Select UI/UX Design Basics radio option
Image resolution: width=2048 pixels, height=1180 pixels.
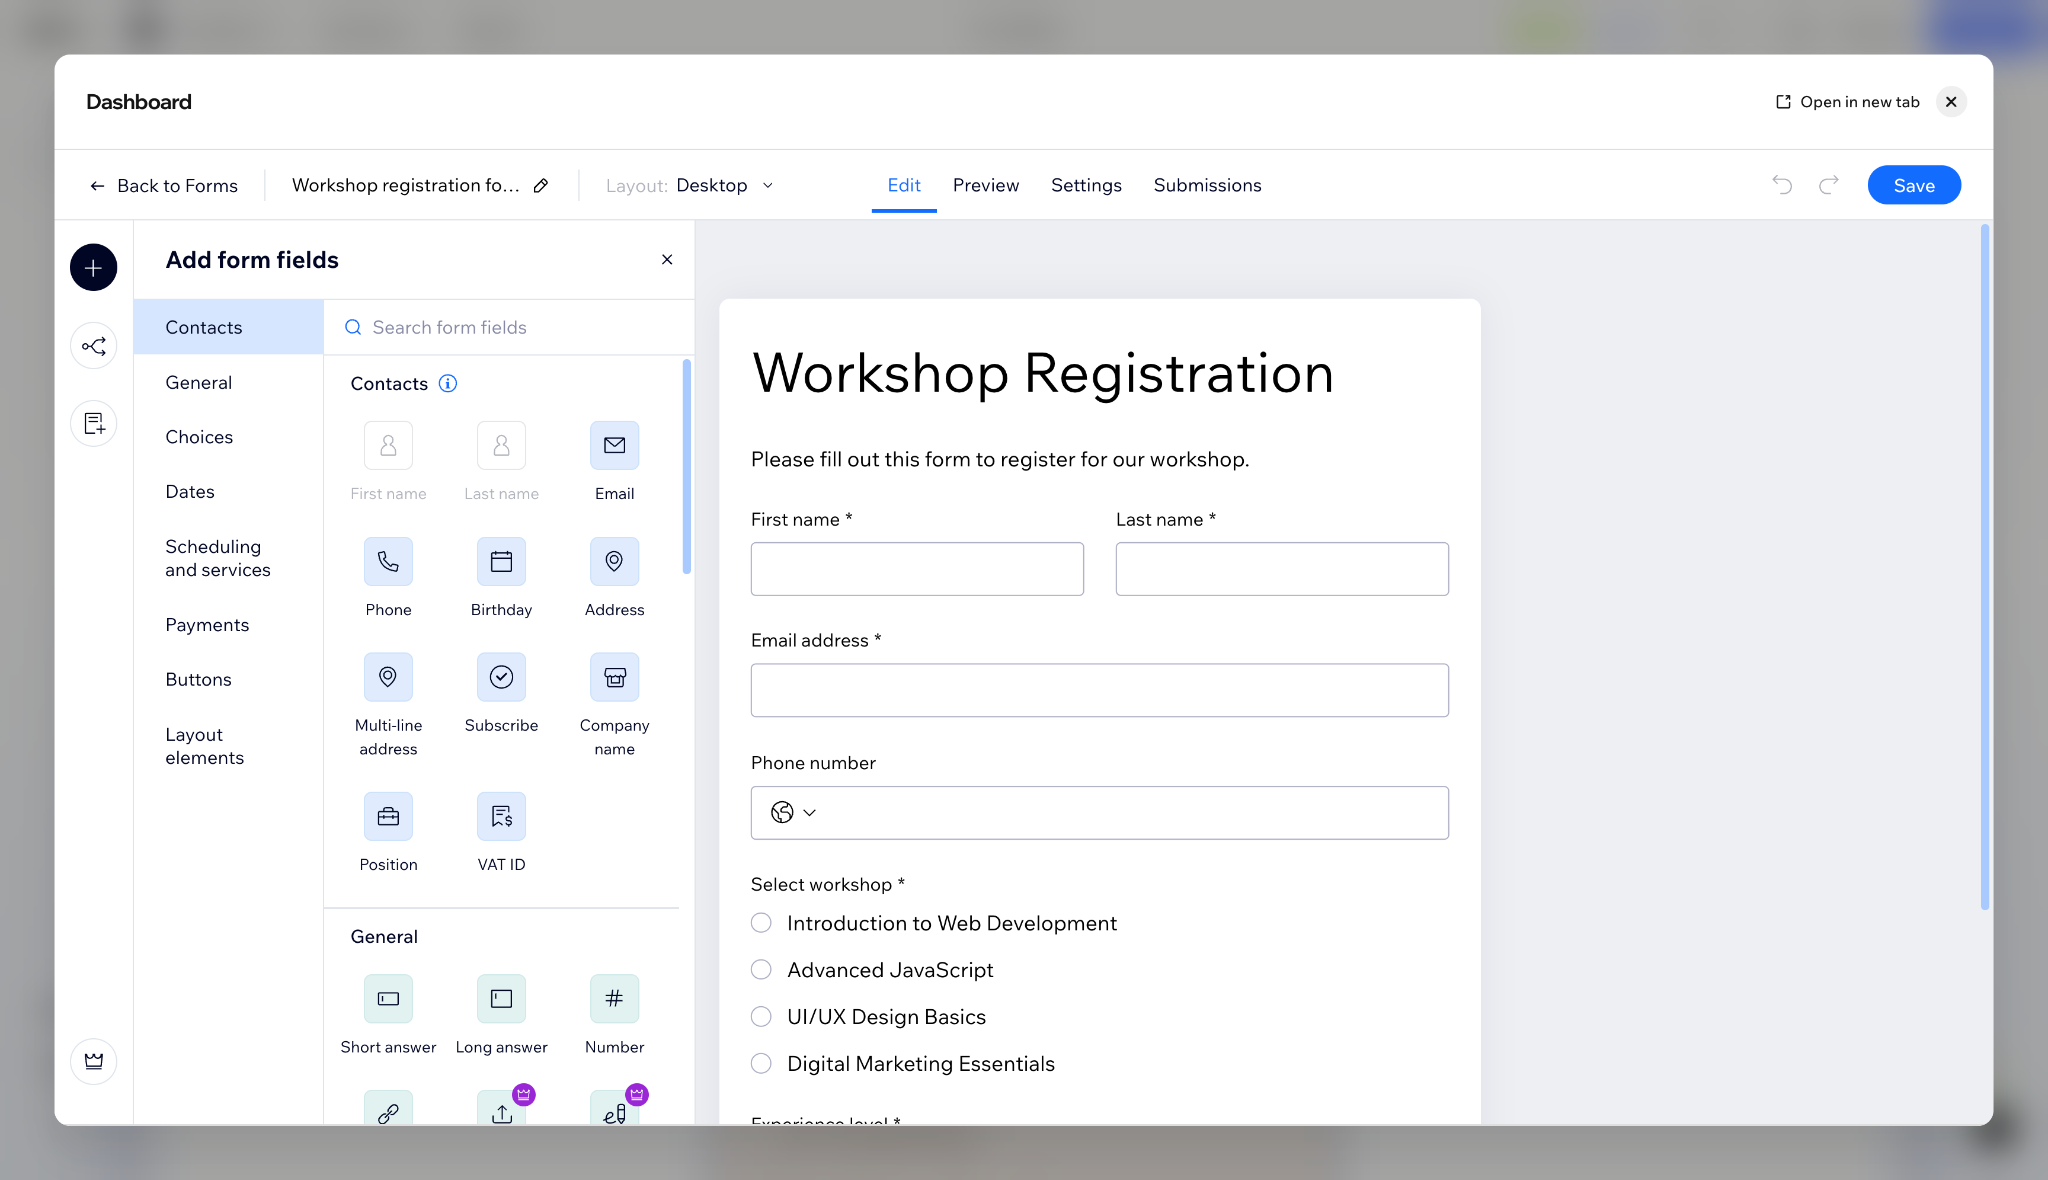click(x=761, y=1017)
